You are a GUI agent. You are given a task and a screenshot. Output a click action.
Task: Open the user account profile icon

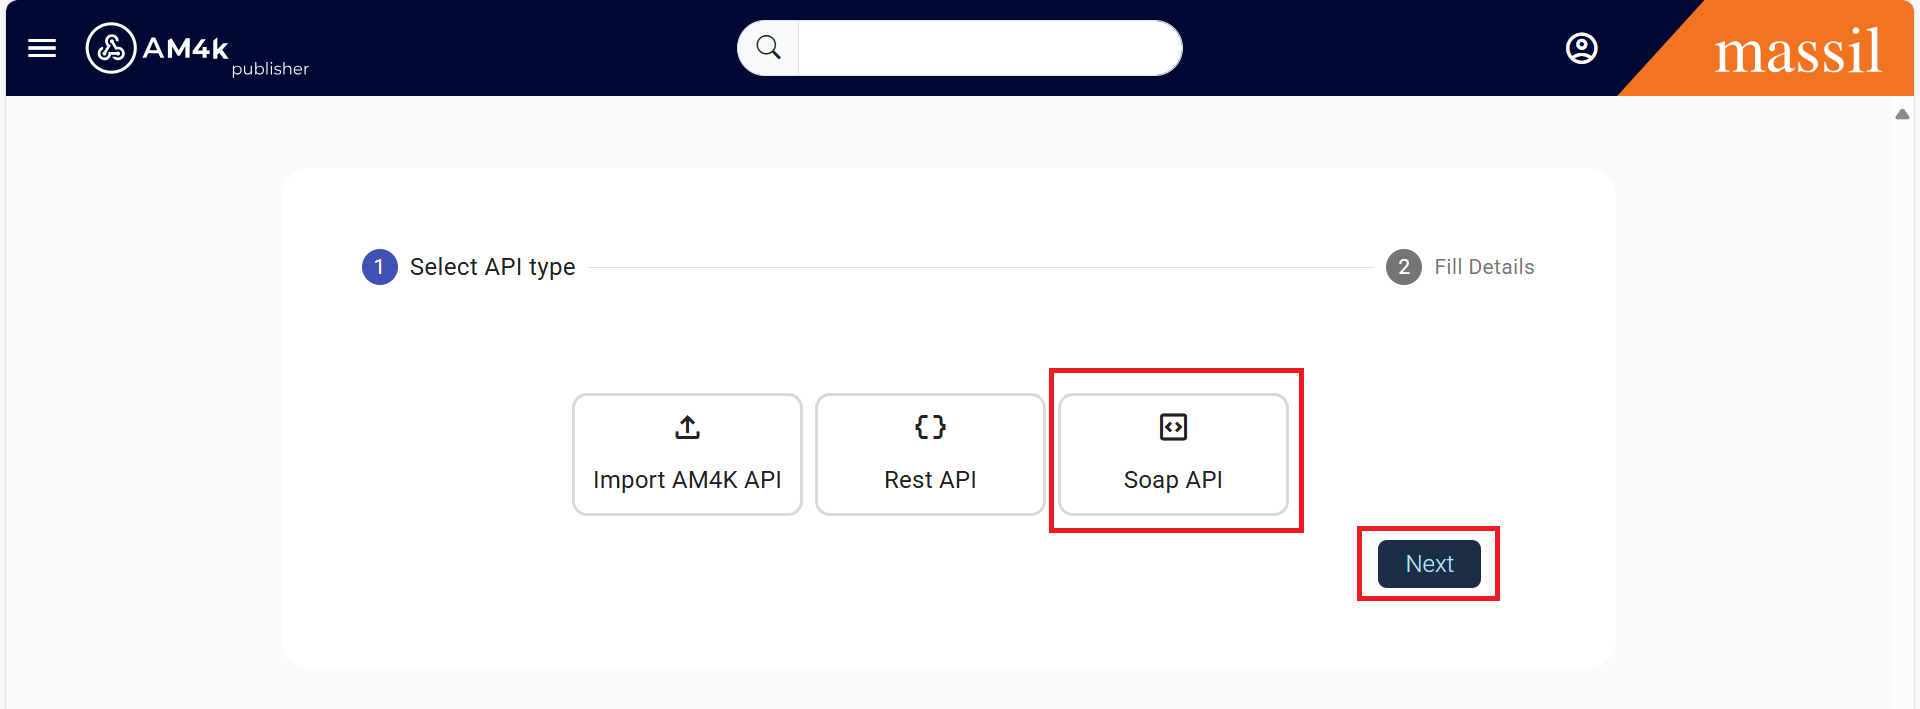[x=1581, y=47]
